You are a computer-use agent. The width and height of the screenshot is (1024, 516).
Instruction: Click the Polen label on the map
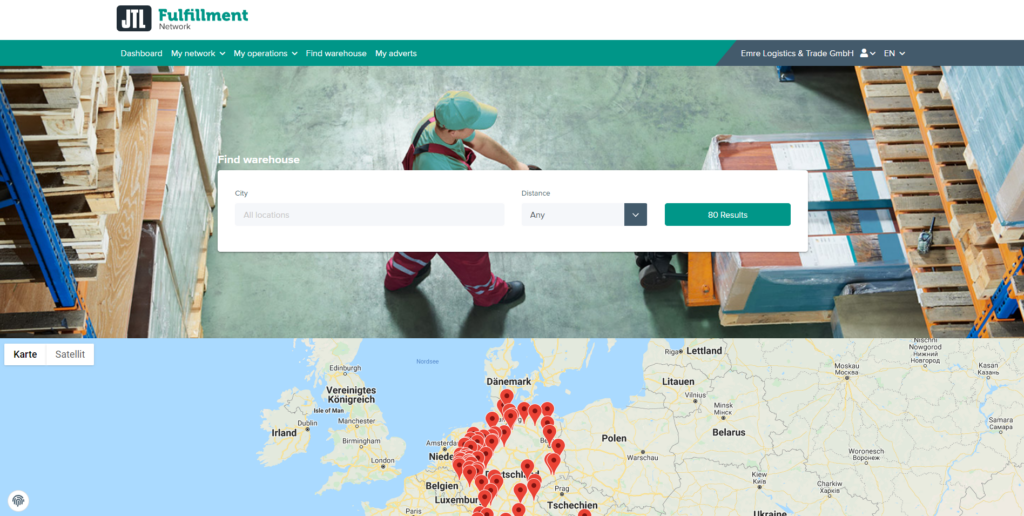pyautogui.click(x=614, y=438)
